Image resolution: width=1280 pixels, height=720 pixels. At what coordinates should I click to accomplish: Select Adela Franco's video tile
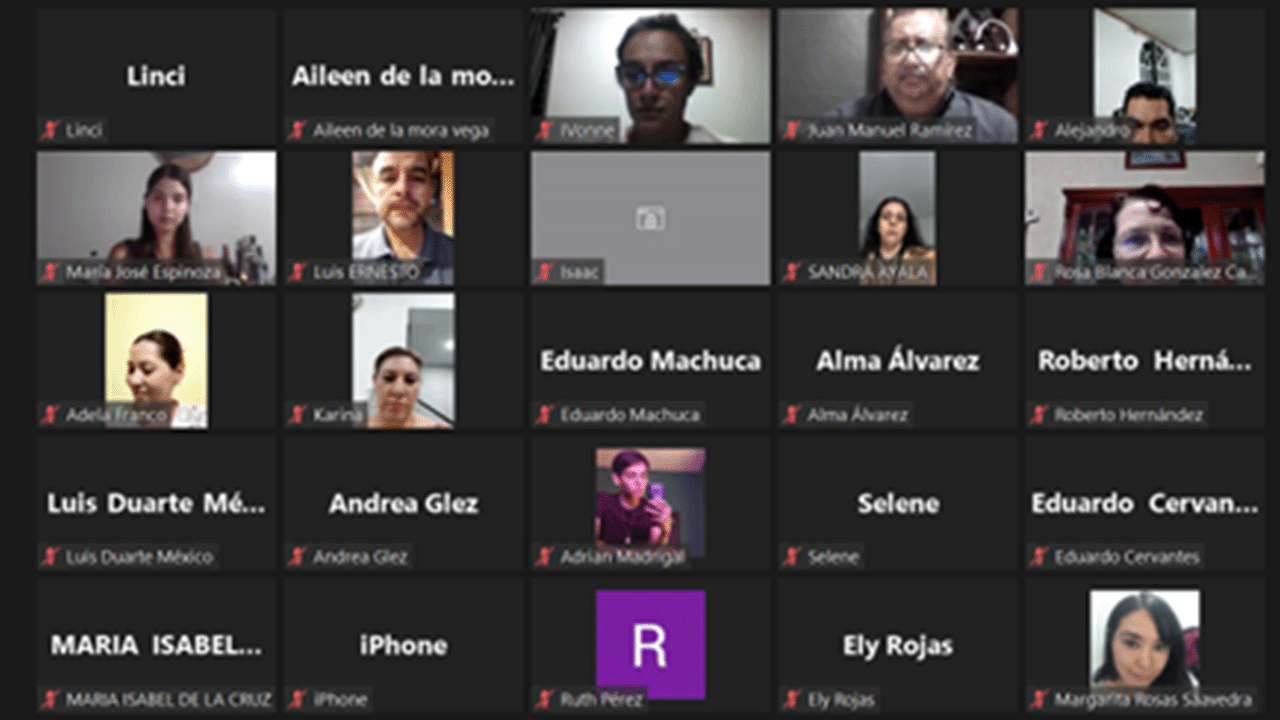156,361
